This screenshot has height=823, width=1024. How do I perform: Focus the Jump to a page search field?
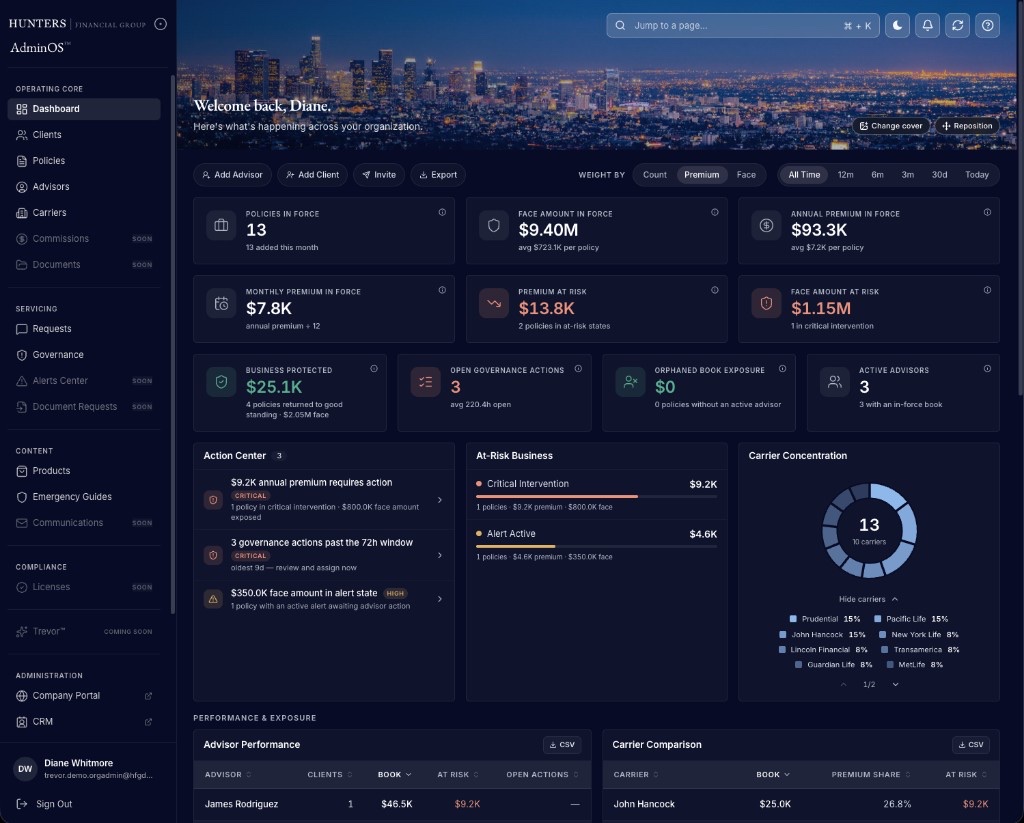click(x=743, y=25)
